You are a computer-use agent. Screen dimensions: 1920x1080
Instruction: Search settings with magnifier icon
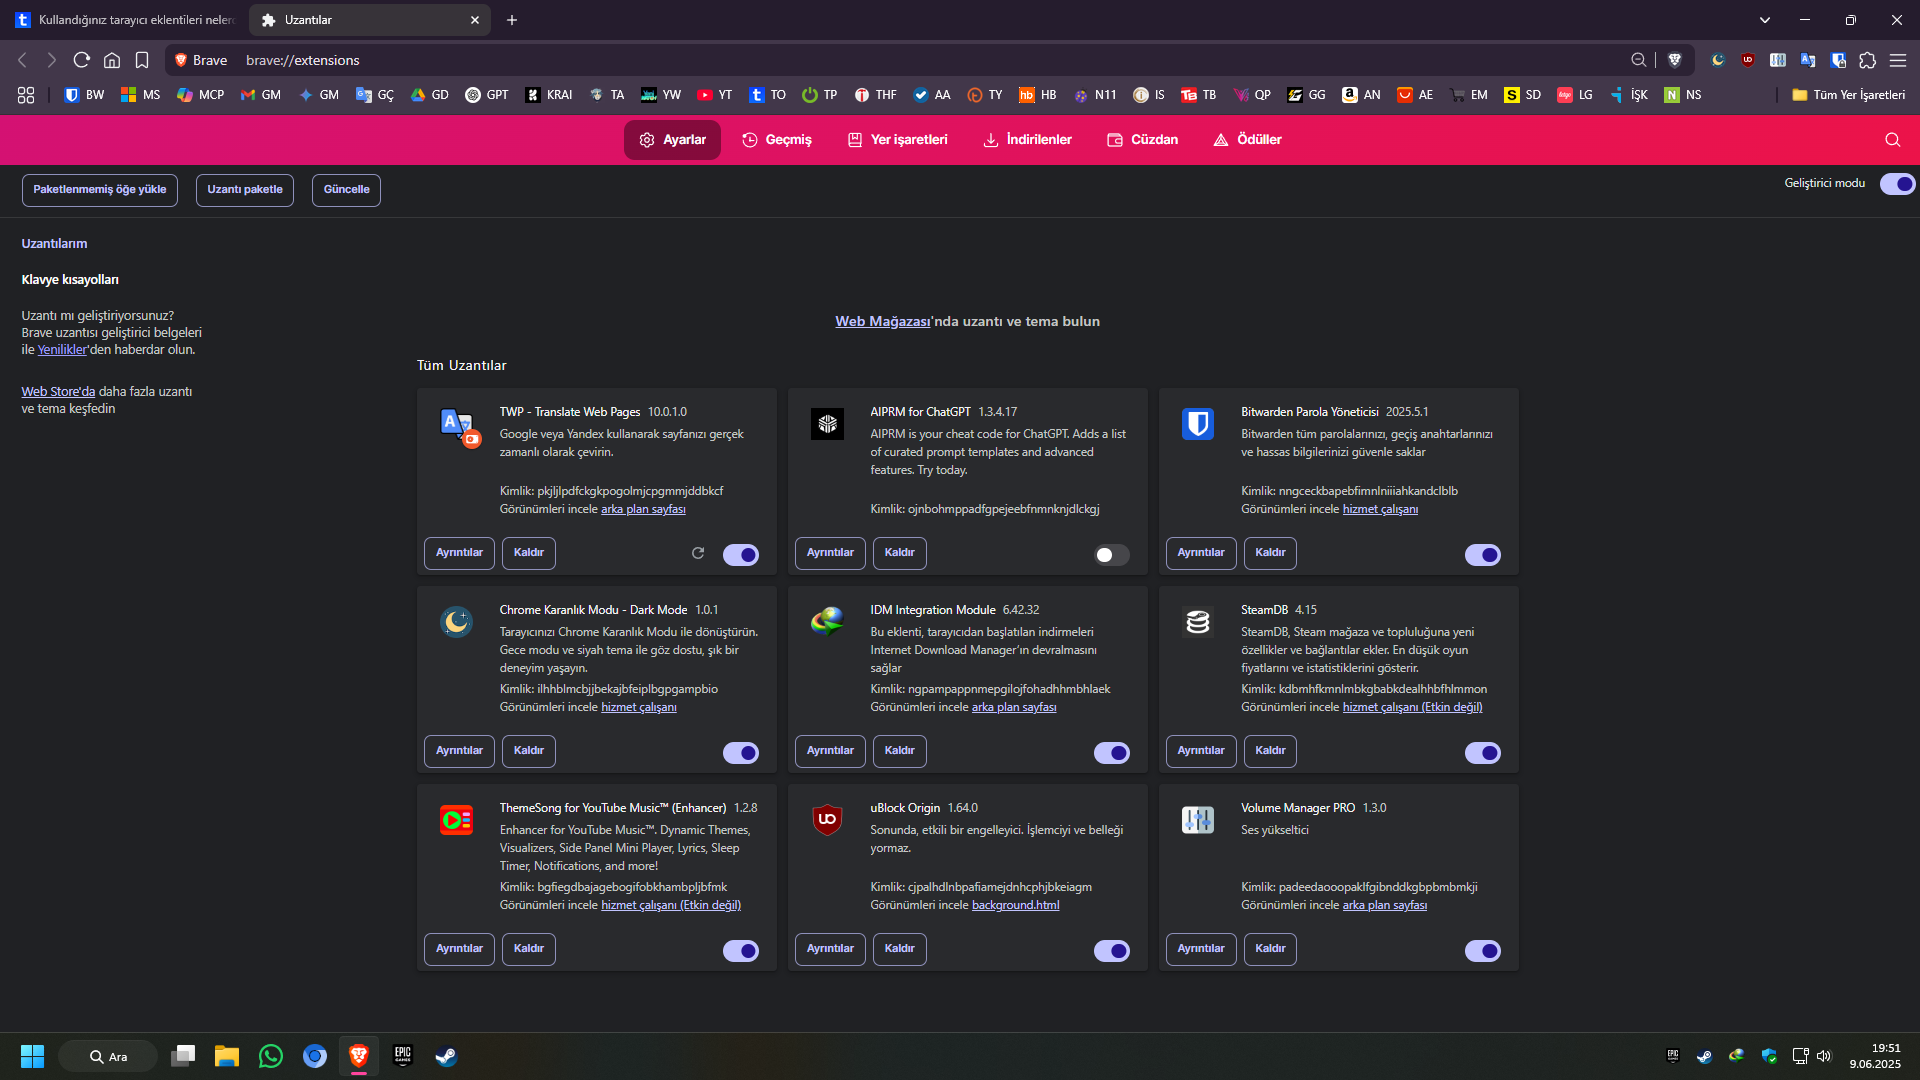pos(1892,140)
